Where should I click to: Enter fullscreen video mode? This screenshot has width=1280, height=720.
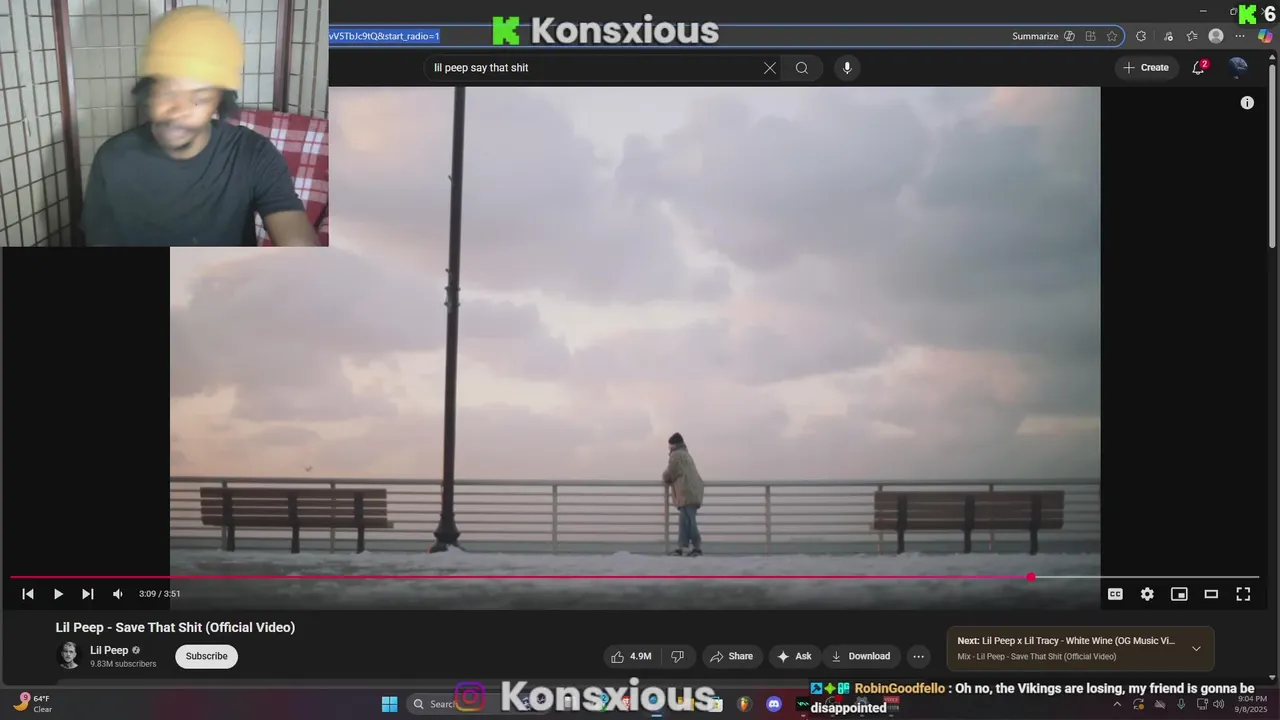1243,594
